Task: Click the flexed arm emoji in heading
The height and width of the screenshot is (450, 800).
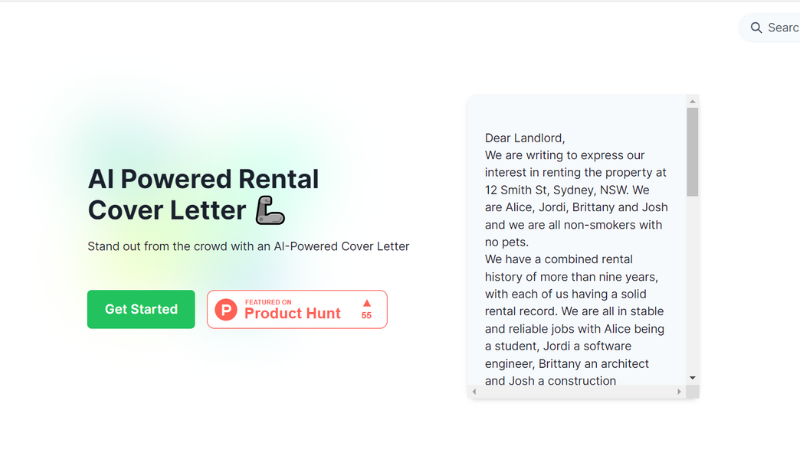Action: point(270,210)
